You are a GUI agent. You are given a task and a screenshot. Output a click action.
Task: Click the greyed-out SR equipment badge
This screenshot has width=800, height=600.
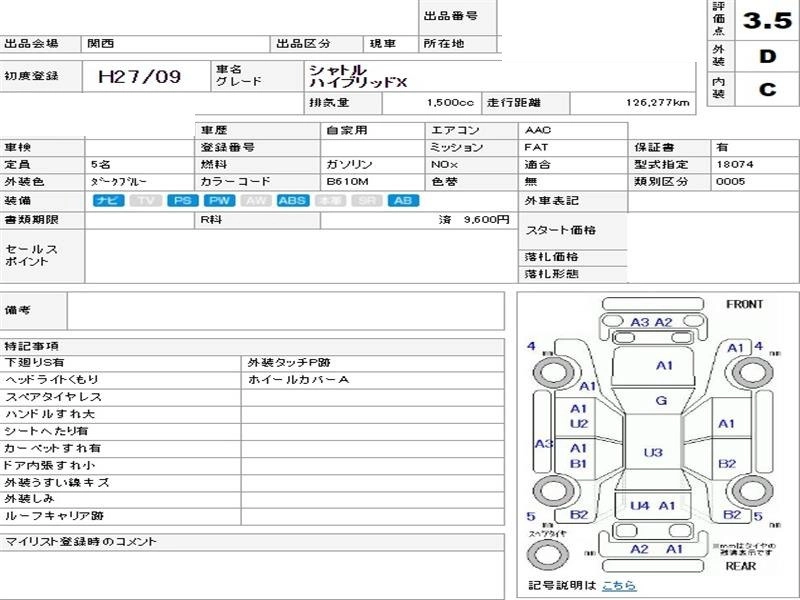coord(366,201)
